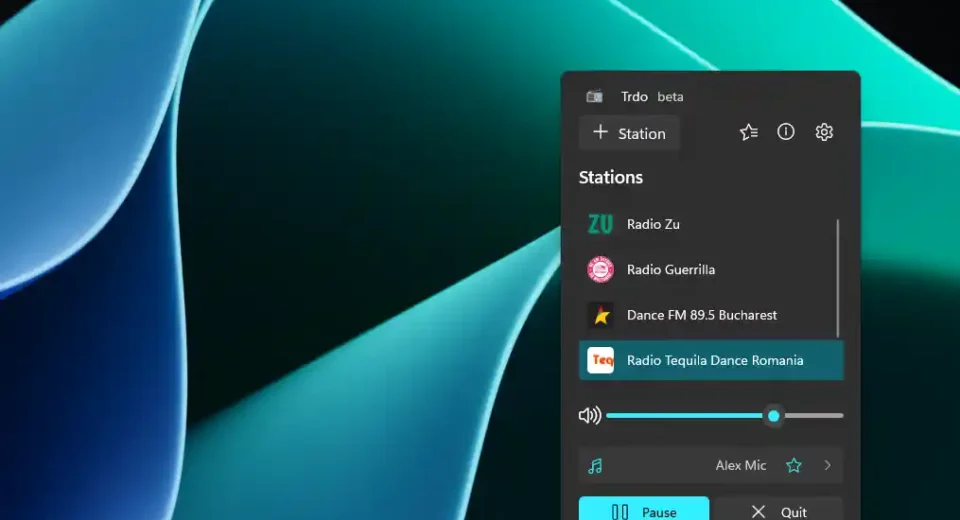Select the Radio Tequila Dance Romania station name
This screenshot has width=960, height=520.
[714, 360]
